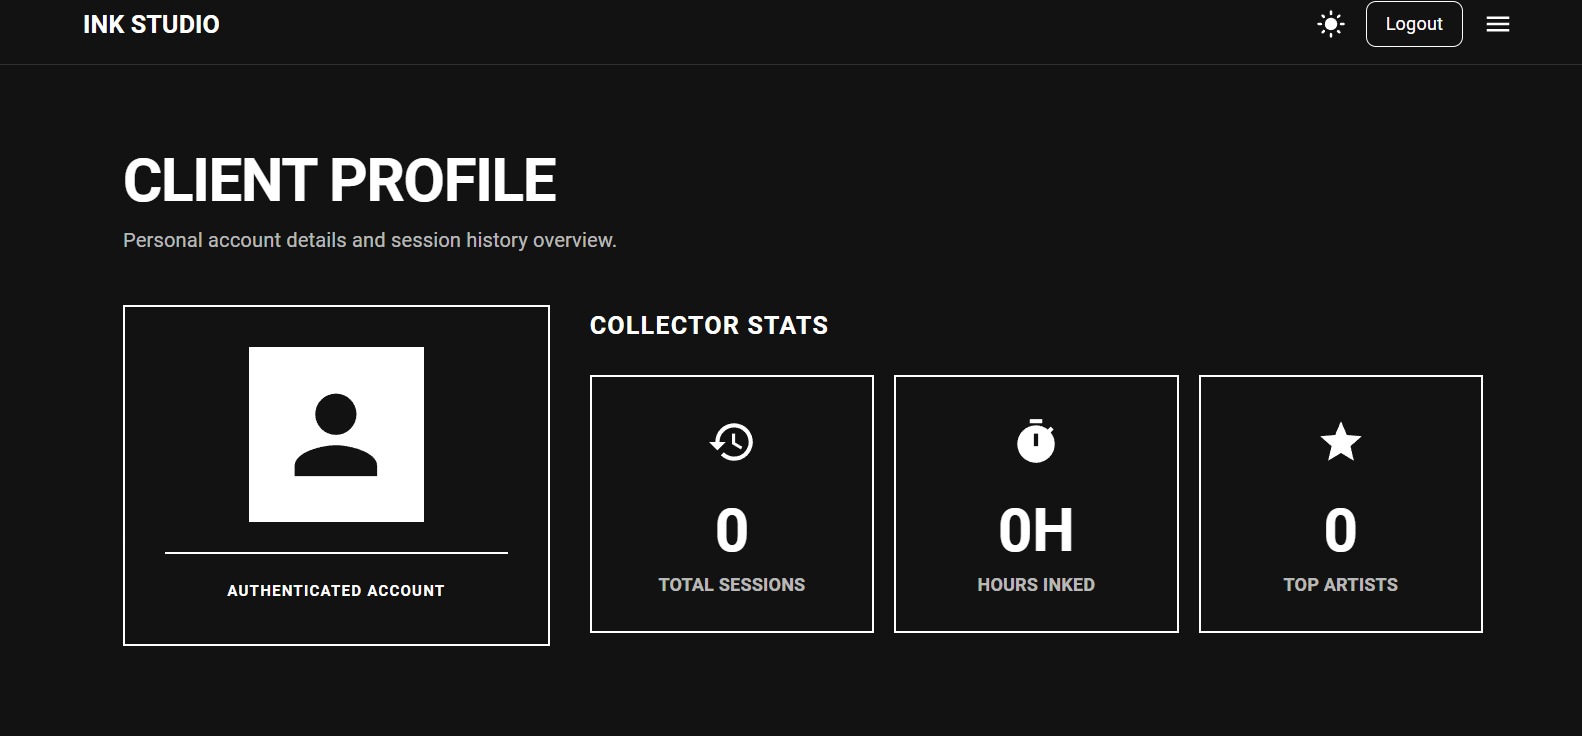Select the Total Sessions label
Screen dimensions: 1582x736
click(731, 585)
